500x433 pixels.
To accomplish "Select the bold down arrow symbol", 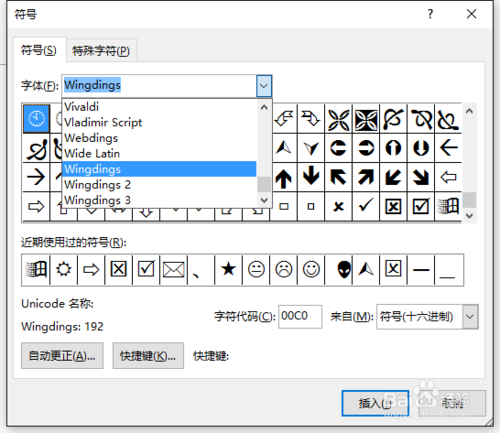I will [311, 177].
